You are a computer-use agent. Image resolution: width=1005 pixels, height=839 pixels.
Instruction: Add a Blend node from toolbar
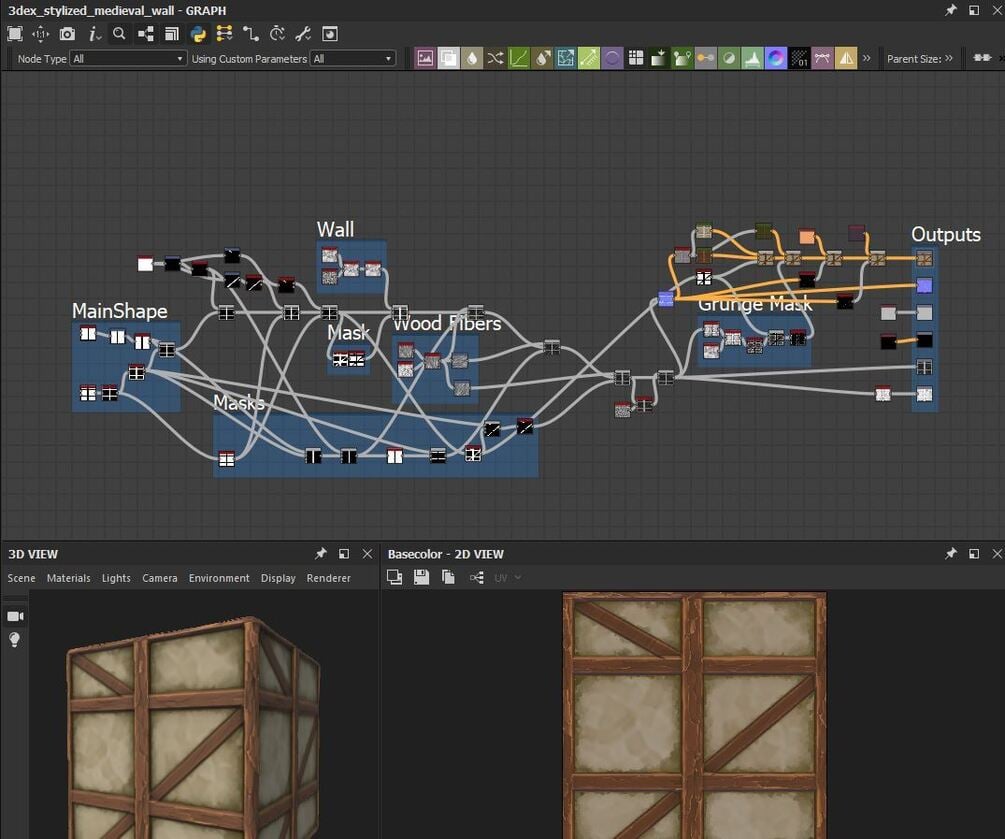tap(449, 58)
